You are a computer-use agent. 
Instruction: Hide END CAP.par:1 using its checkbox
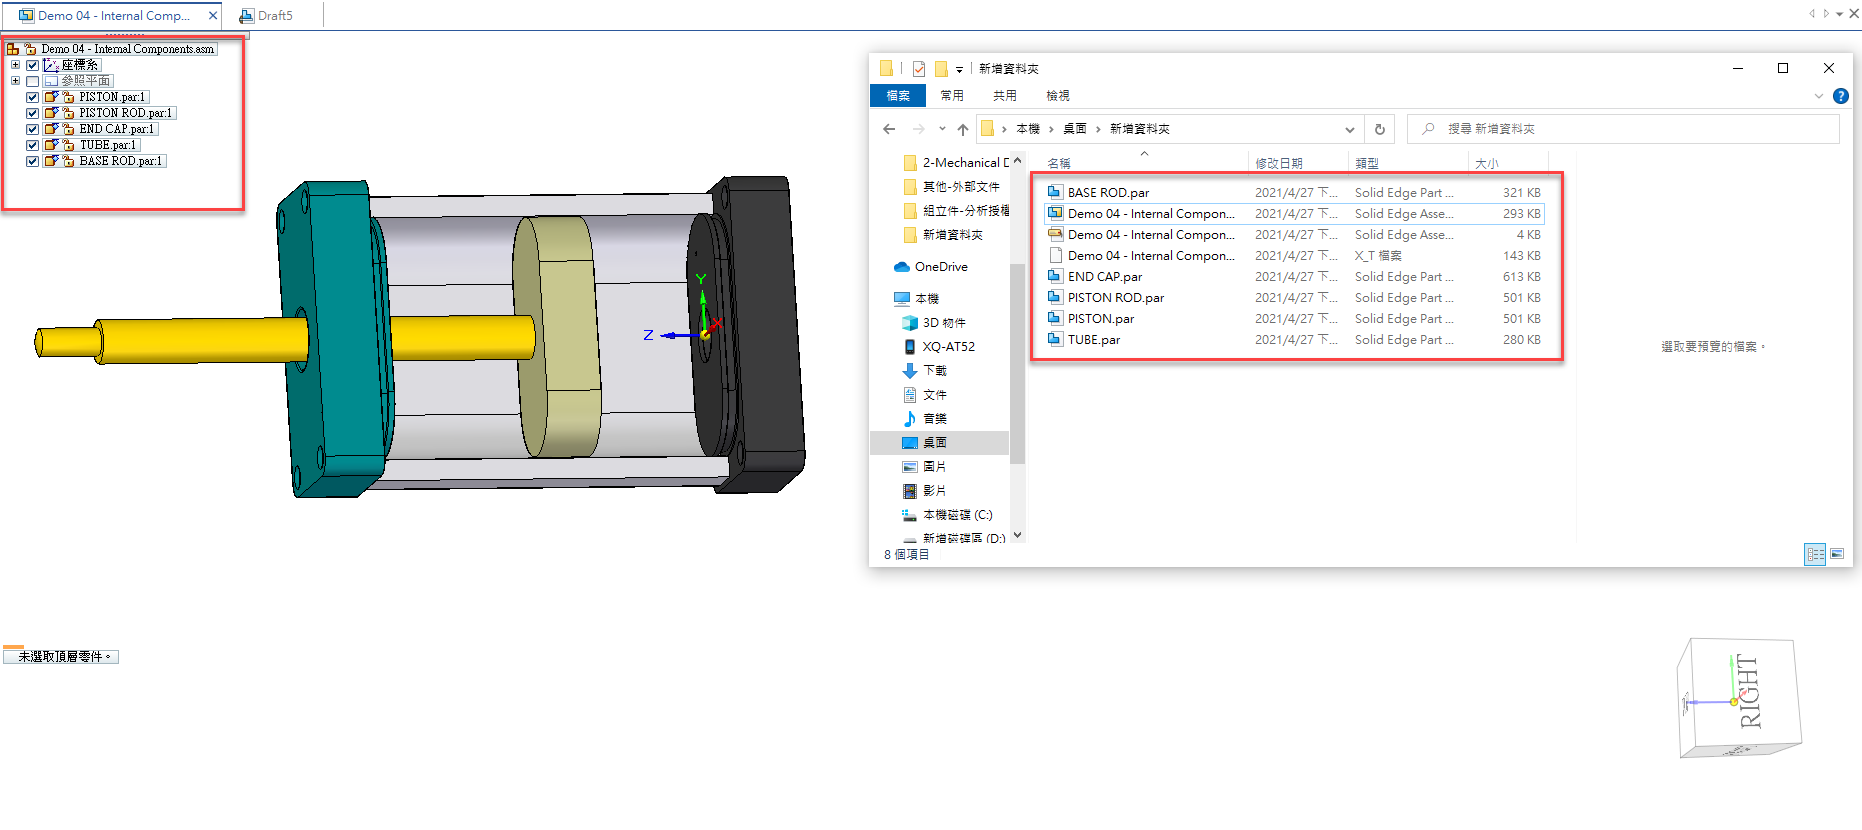point(32,129)
